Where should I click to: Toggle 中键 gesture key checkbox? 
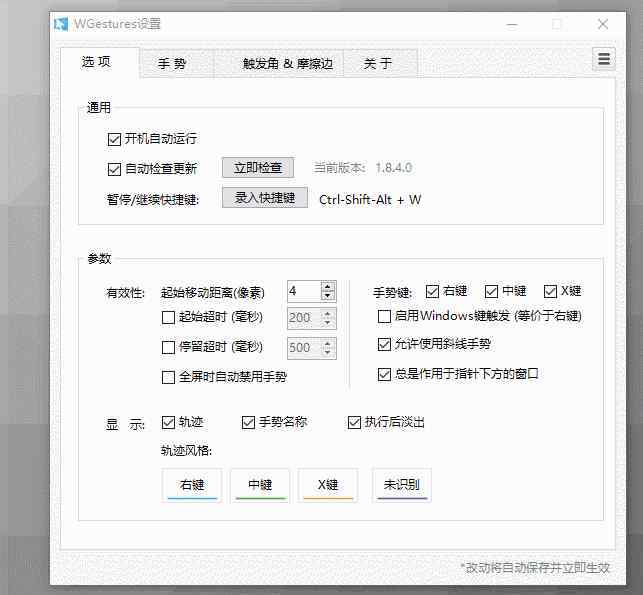pyautogui.click(x=491, y=292)
